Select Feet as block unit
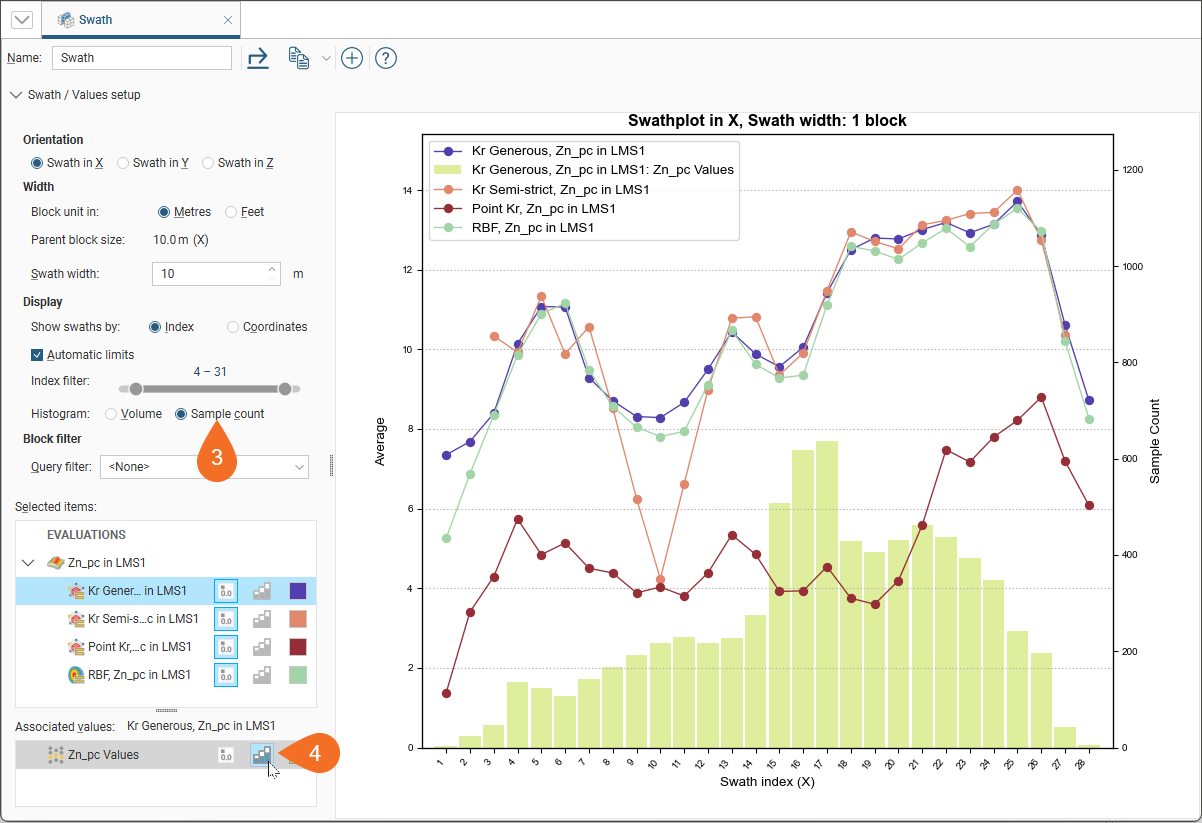1202x823 pixels. 231,212
